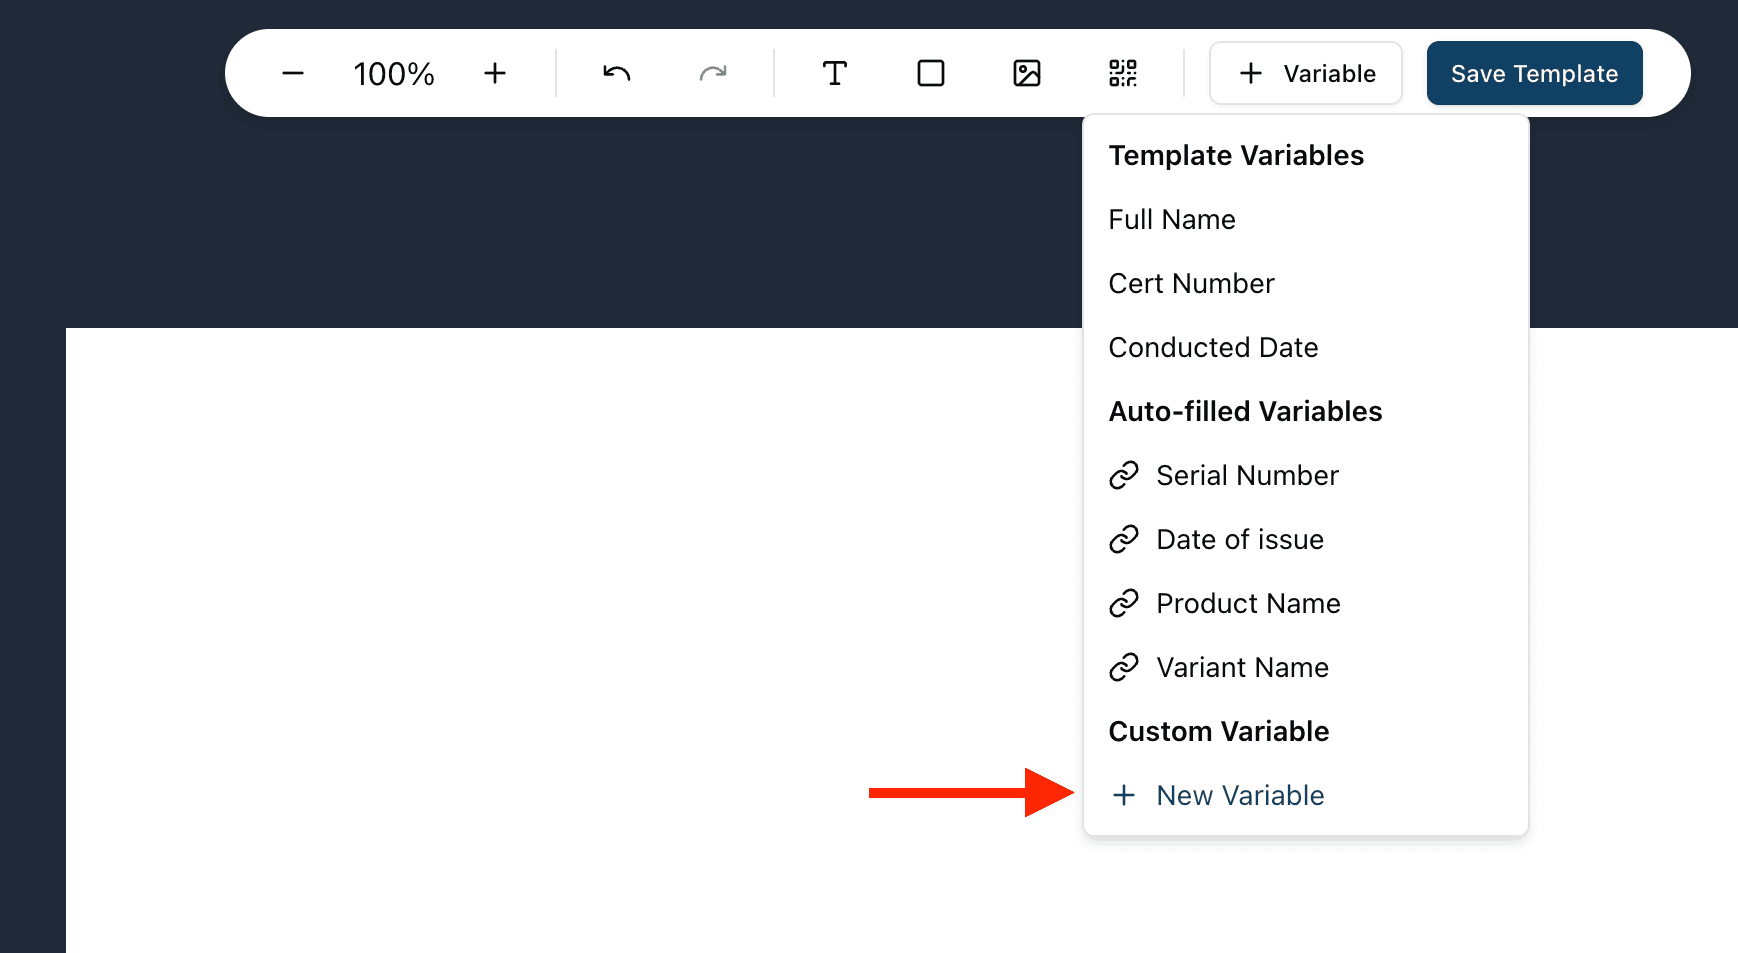1738x953 pixels.
Task: Insert the Date of issue variable
Action: pyautogui.click(x=1239, y=539)
